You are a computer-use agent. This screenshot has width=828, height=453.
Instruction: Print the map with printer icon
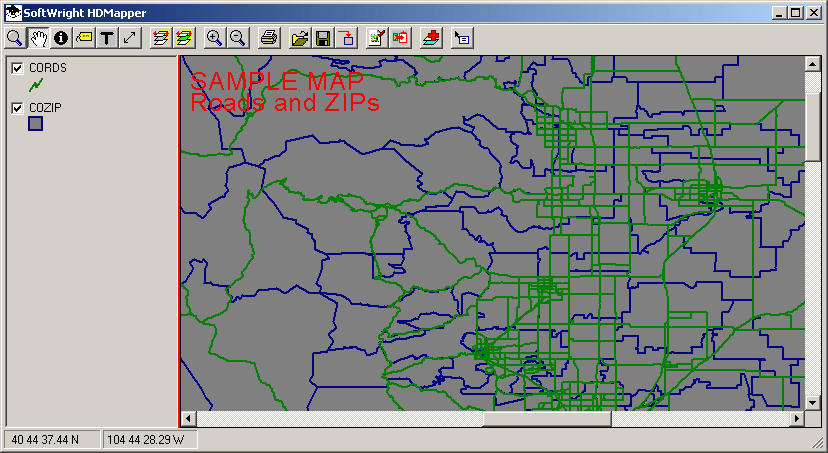[269, 38]
